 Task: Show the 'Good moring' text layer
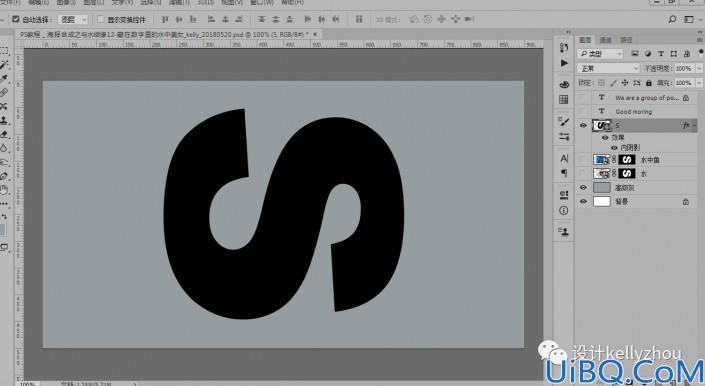click(583, 111)
